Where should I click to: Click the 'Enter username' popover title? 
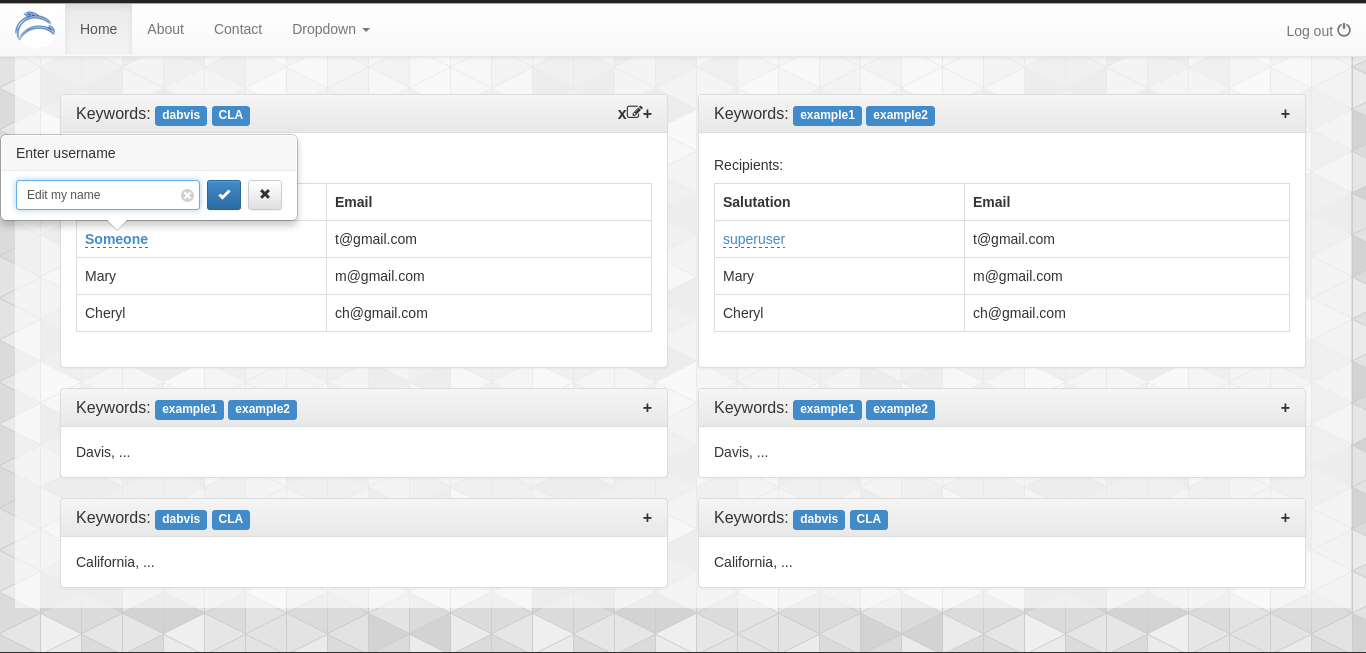(x=66, y=153)
